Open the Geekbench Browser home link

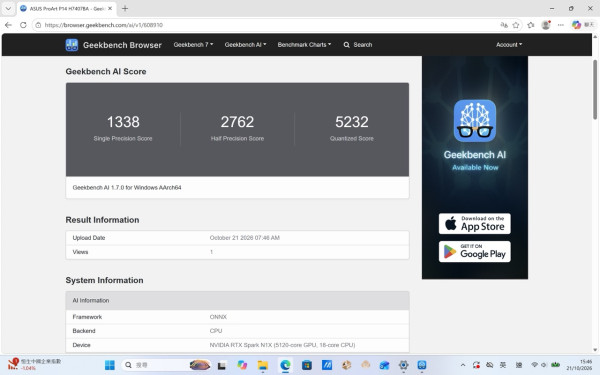click(x=122, y=45)
